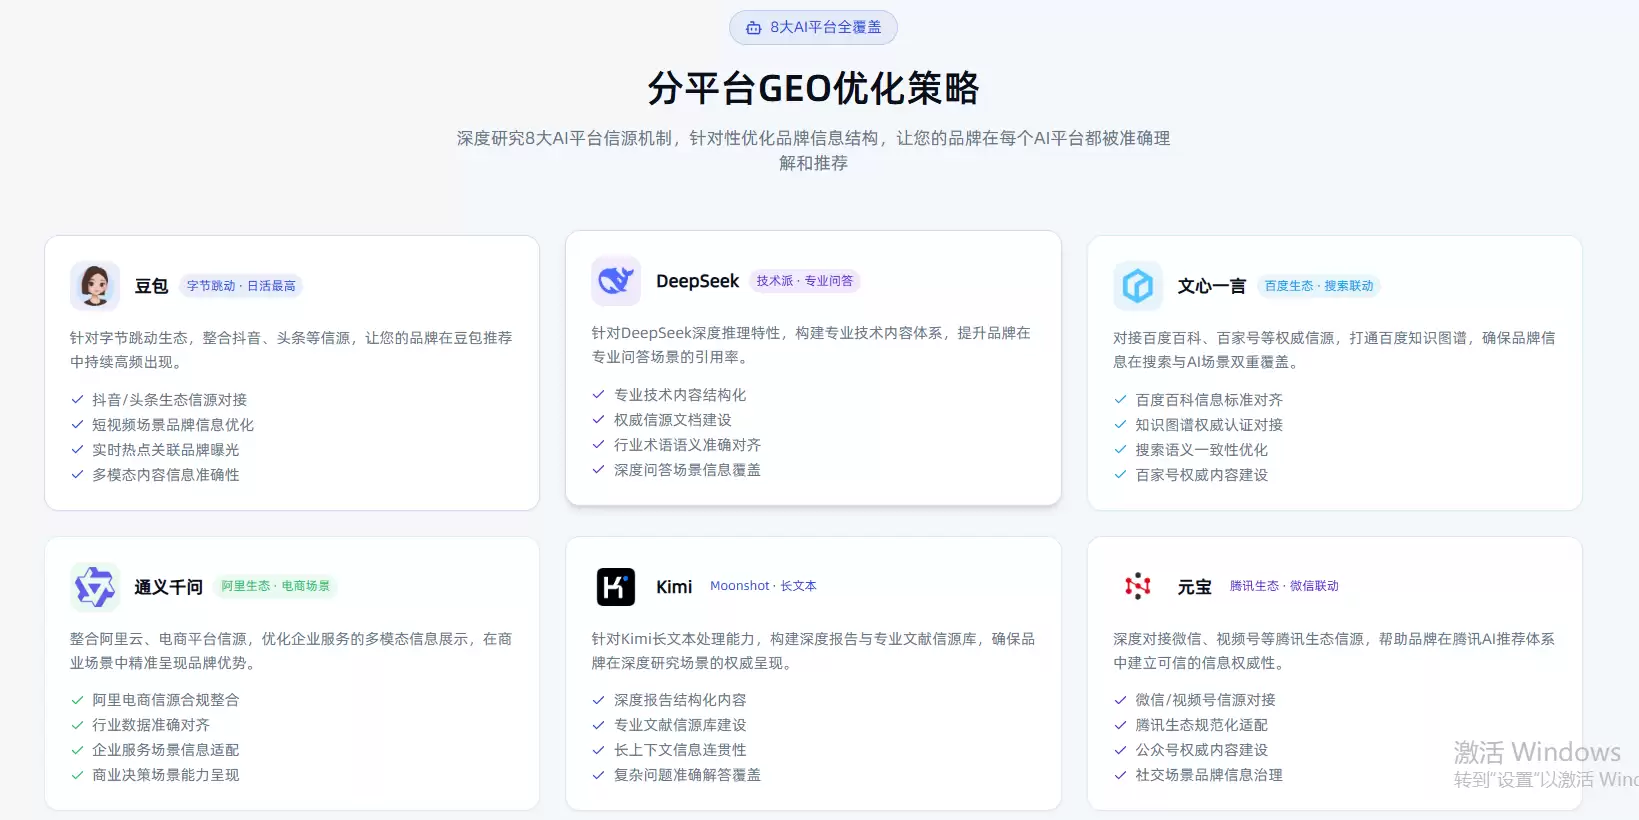Click the 字节跳动 · 日活最高 tag

click(x=241, y=286)
